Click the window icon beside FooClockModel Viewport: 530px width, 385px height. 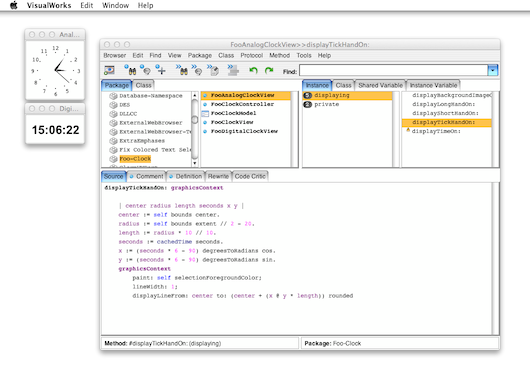tap(205, 113)
